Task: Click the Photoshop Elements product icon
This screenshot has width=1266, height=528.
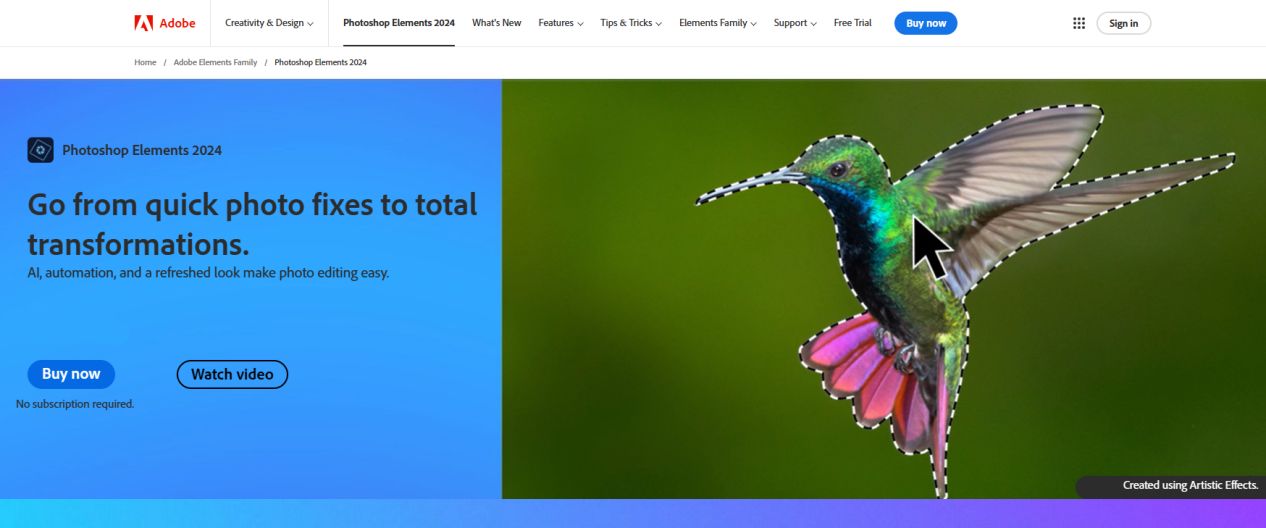Action: pyautogui.click(x=40, y=150)
